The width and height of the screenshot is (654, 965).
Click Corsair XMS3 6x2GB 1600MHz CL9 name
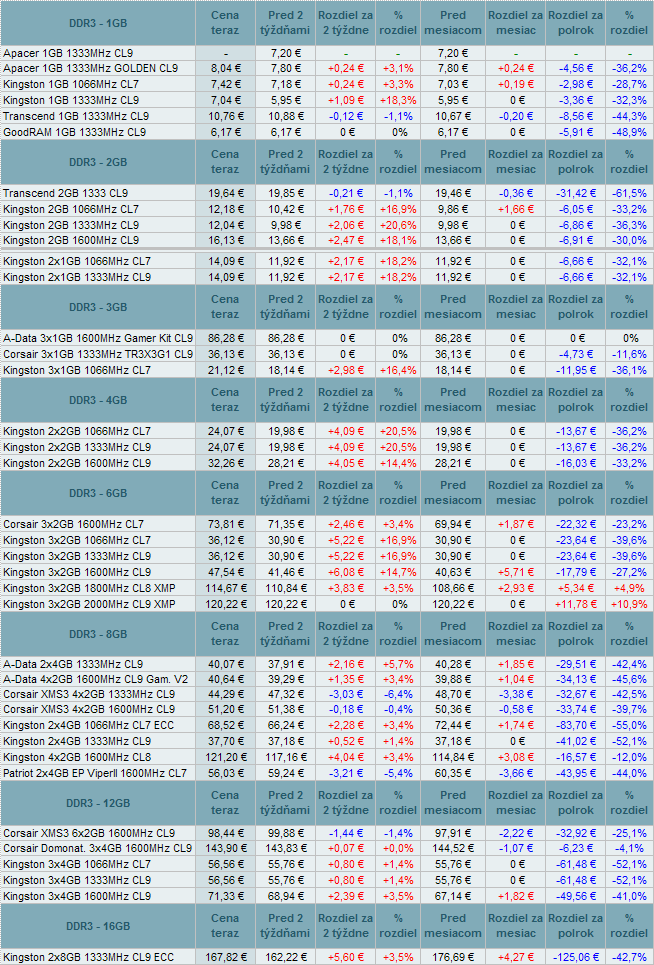click(x=89, y=833)
